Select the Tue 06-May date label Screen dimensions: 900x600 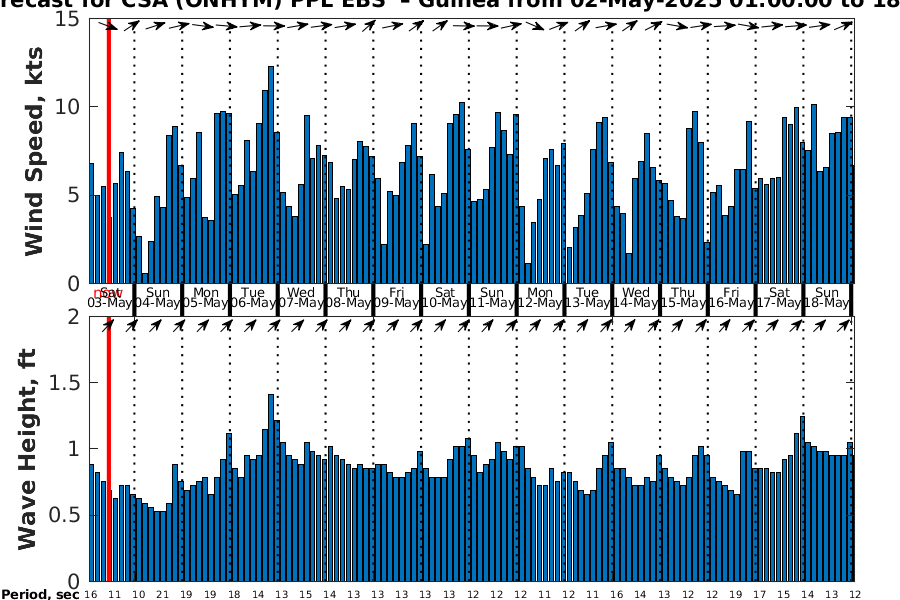(253, 297)
